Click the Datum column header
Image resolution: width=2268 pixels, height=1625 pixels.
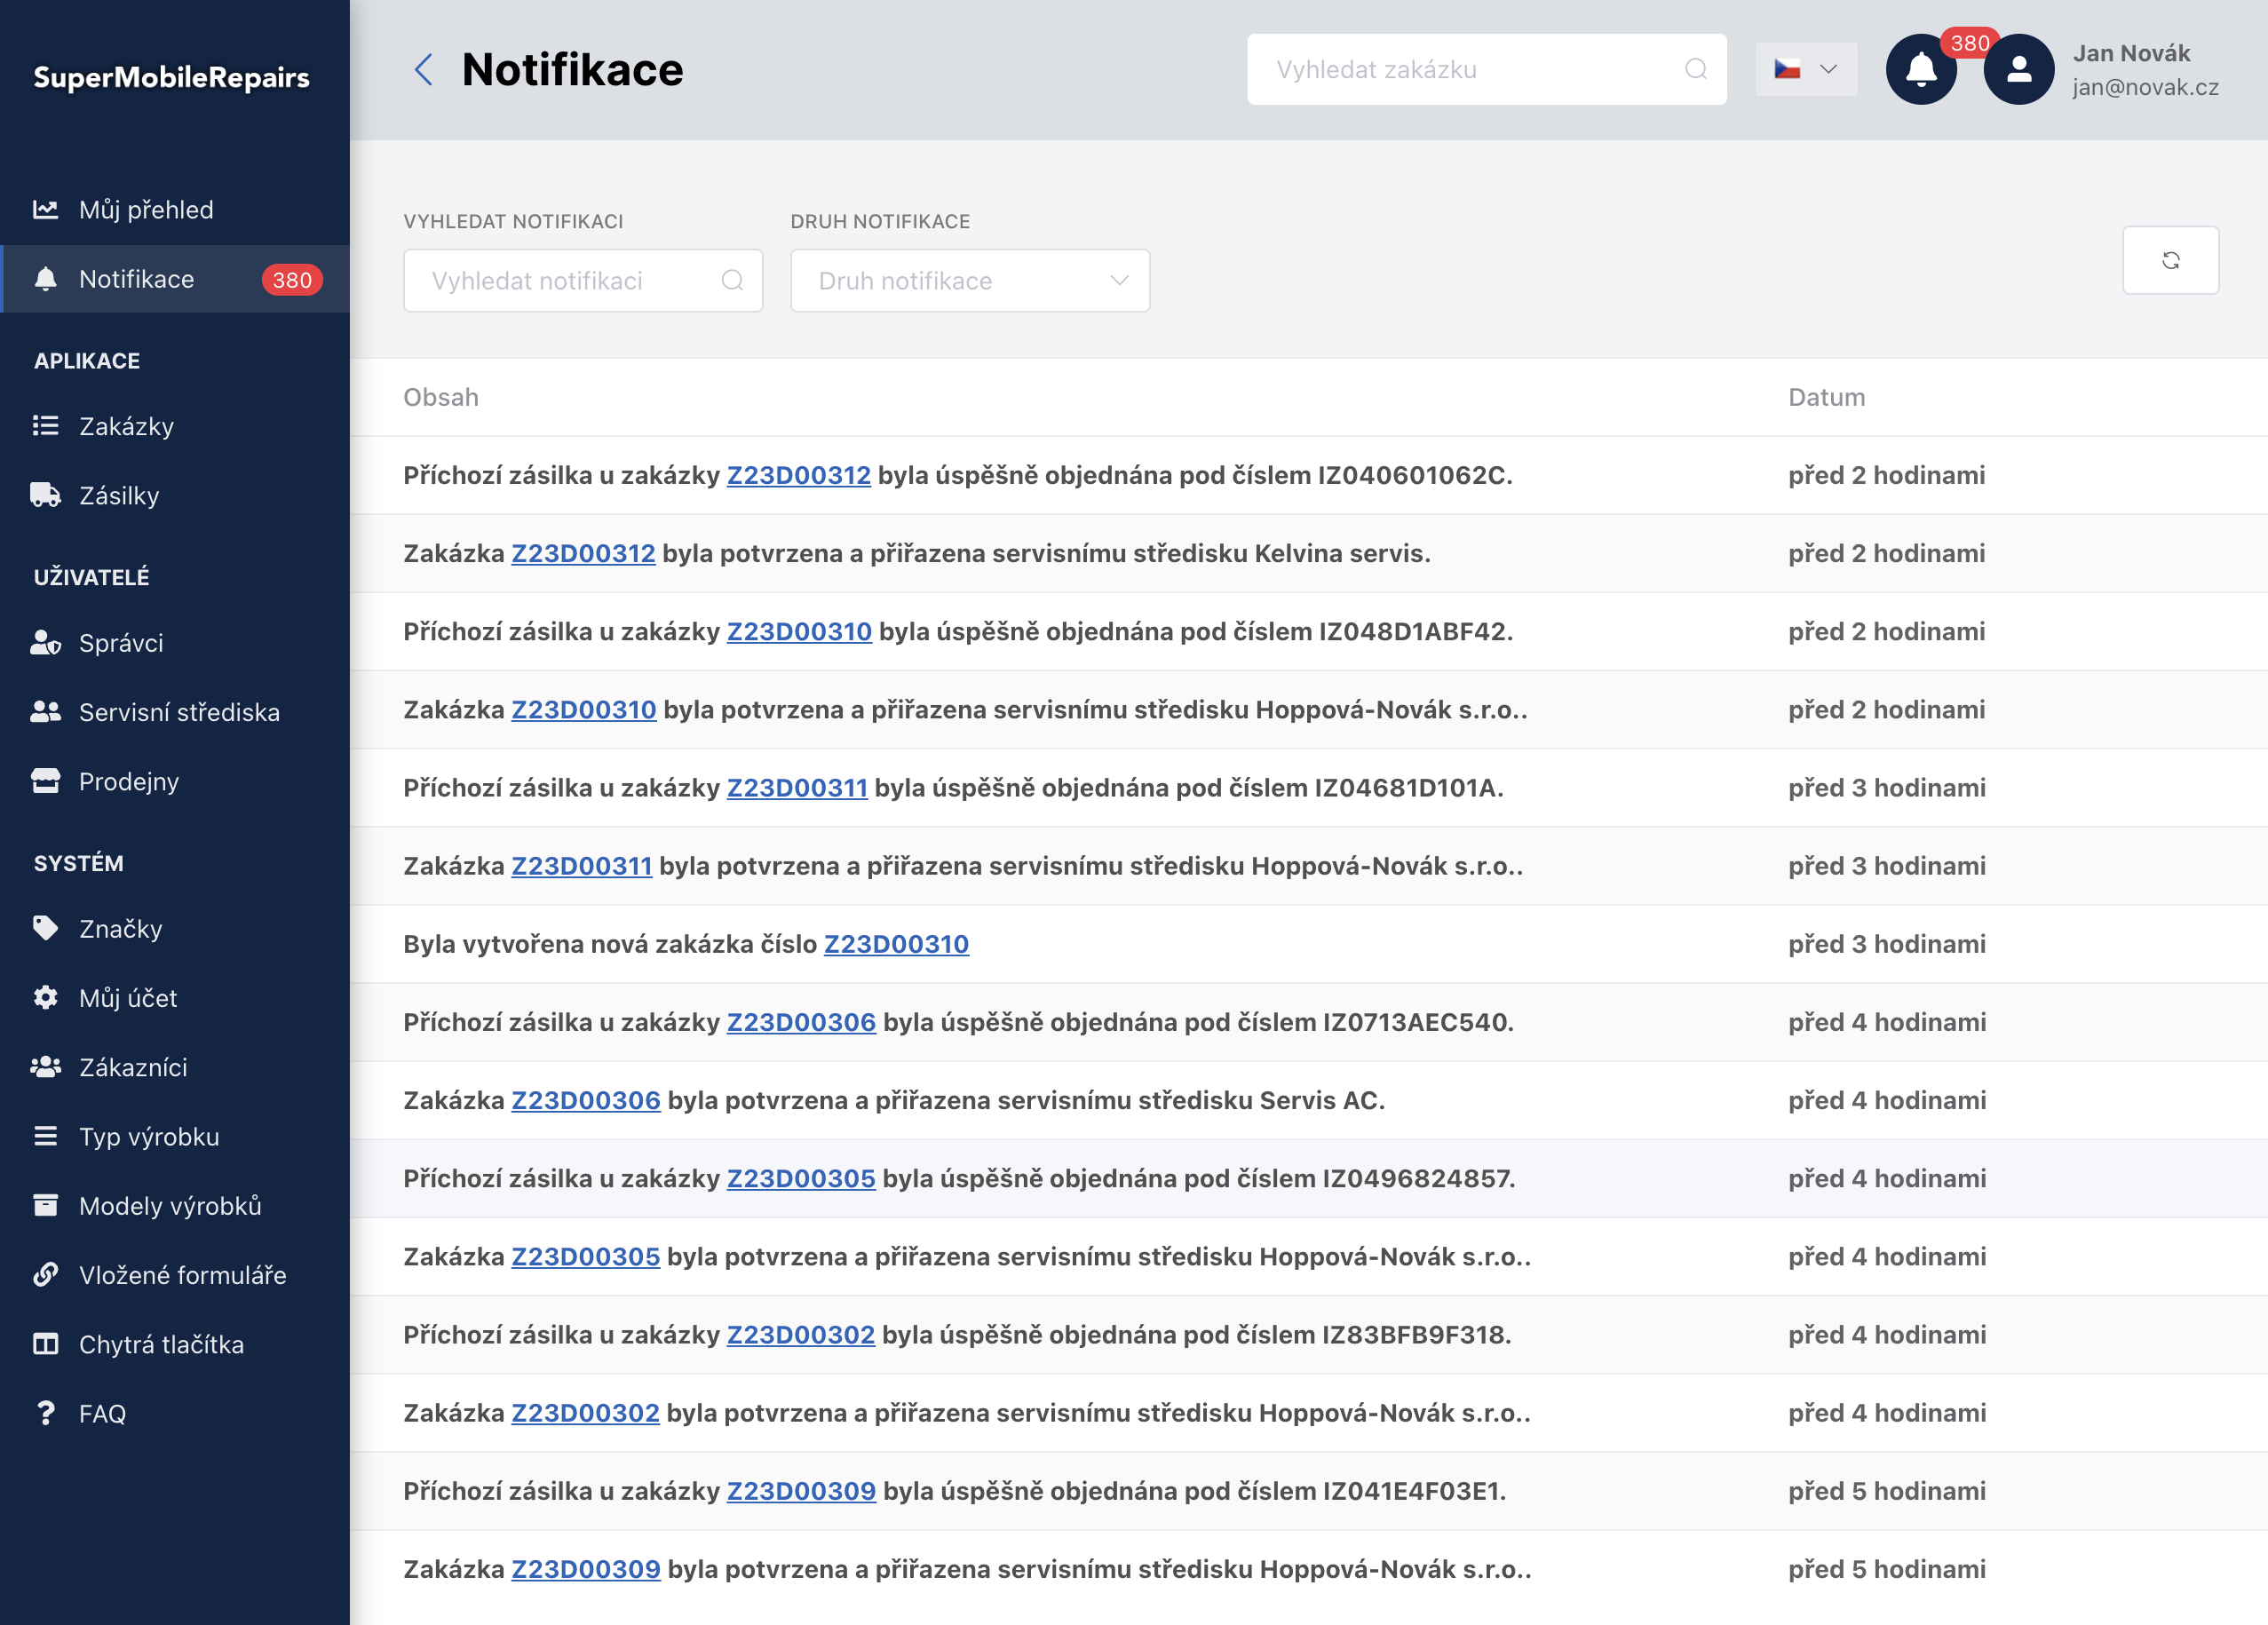(1826, 397)
